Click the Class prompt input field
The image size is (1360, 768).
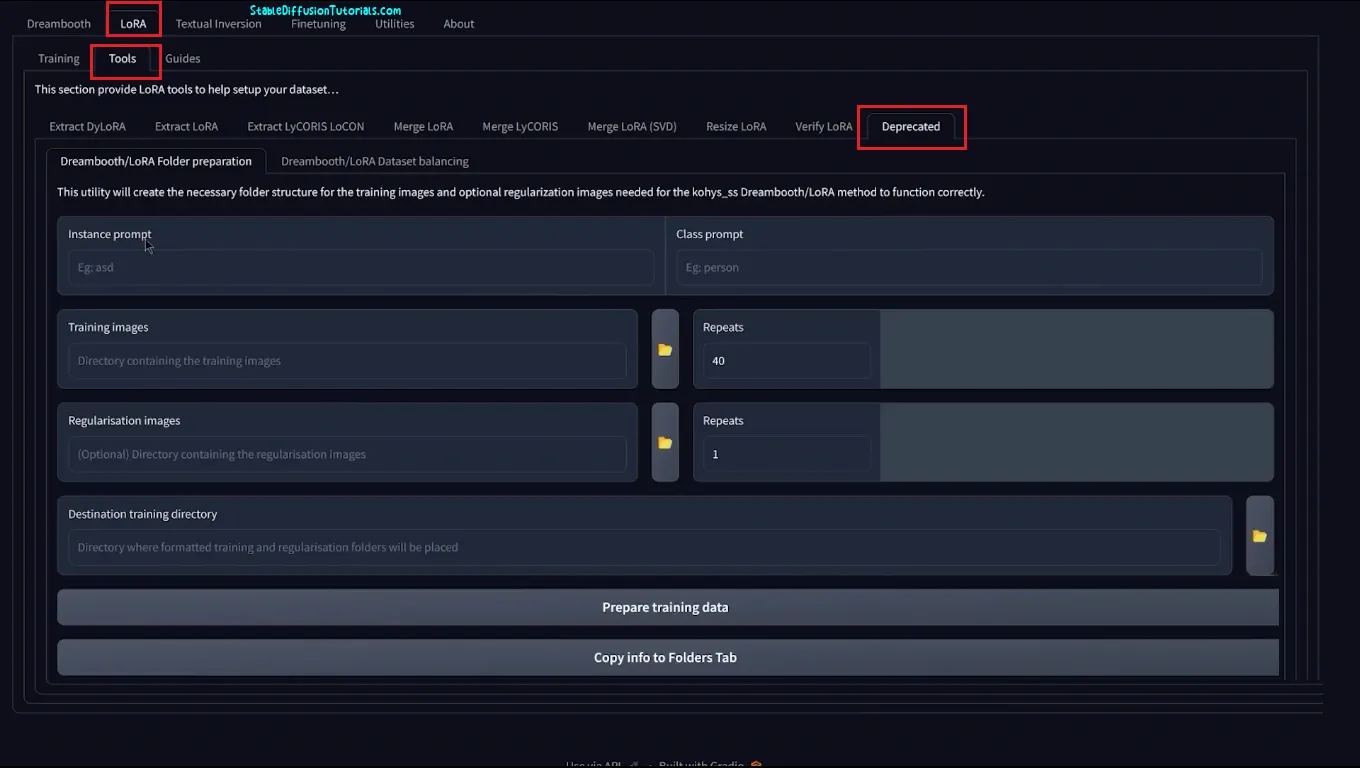click(x=969, y=268)
